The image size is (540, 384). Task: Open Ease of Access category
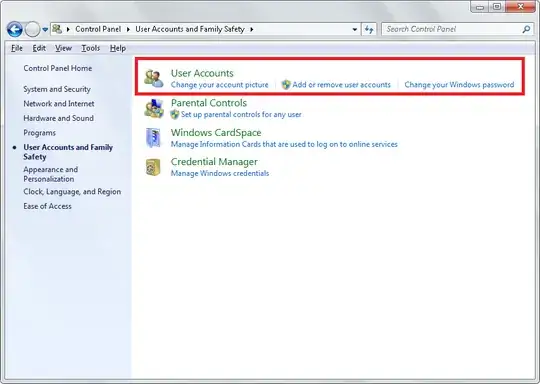point(48,206)
